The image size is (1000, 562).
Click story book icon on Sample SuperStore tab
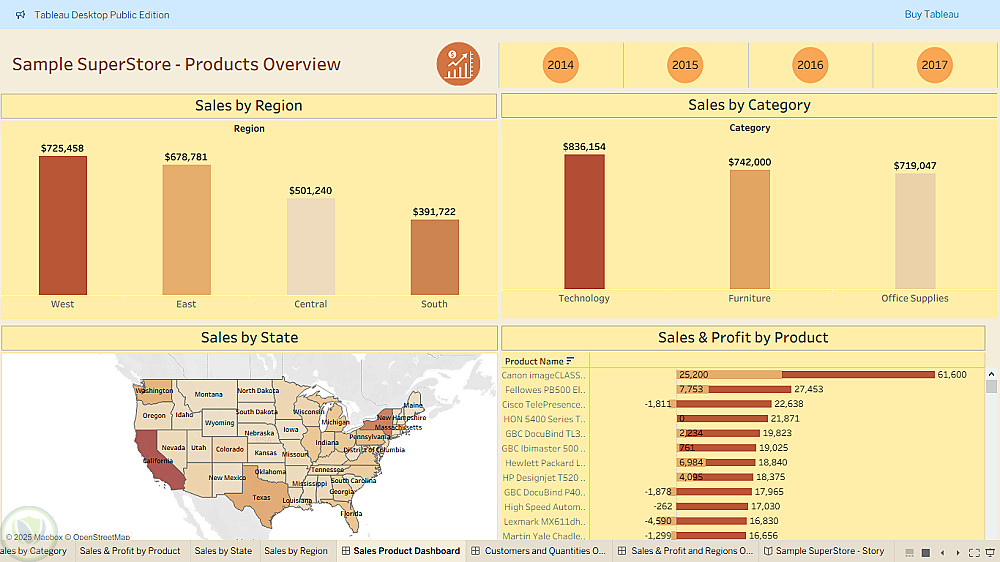768,551
